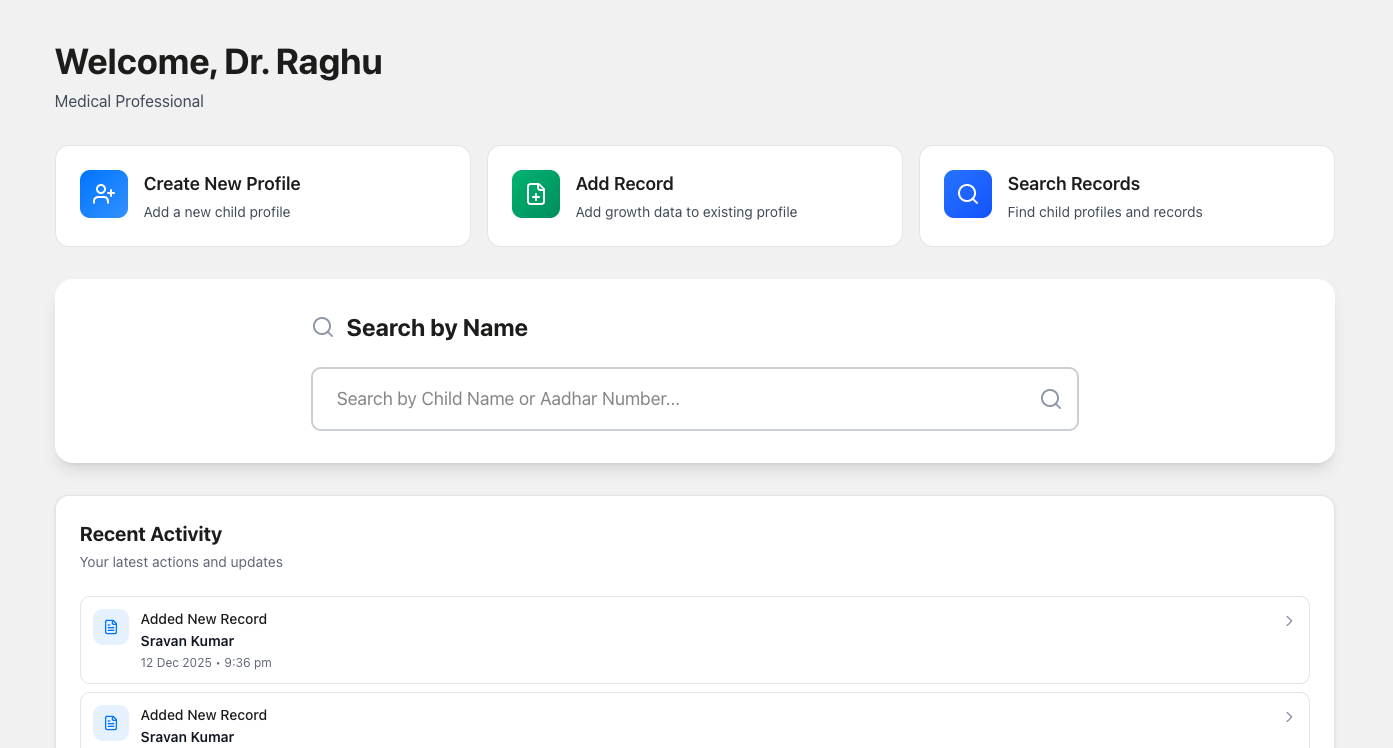Expand the first Added New Record entry chevron

(x=1289, y=621)
